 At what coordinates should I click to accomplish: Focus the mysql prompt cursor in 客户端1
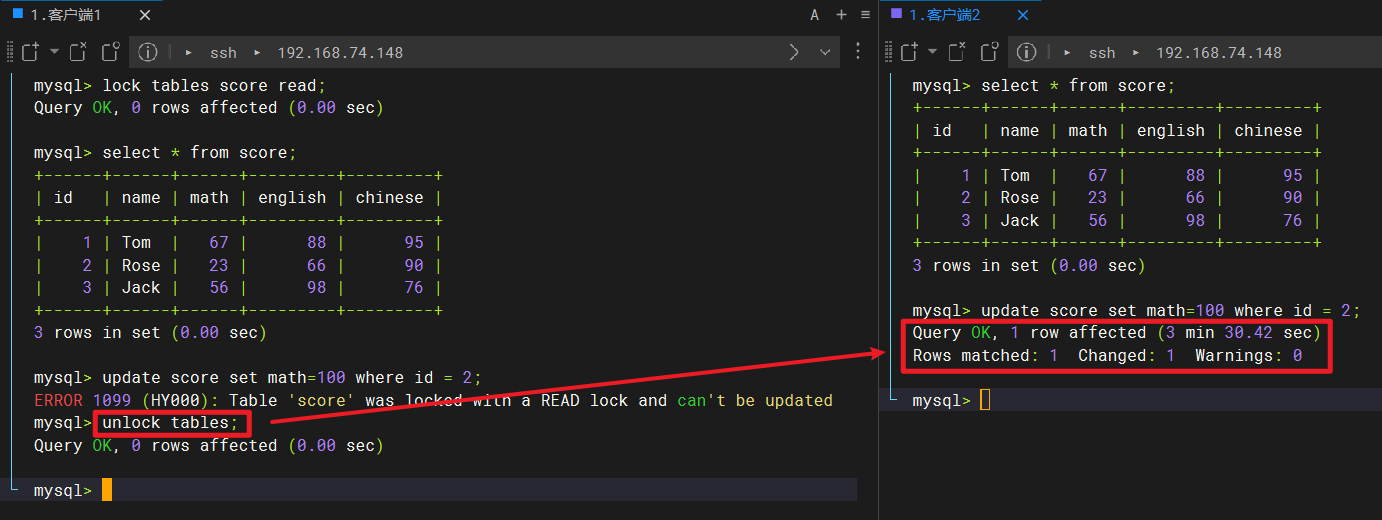pyautogui.click(x=107, y=490)
